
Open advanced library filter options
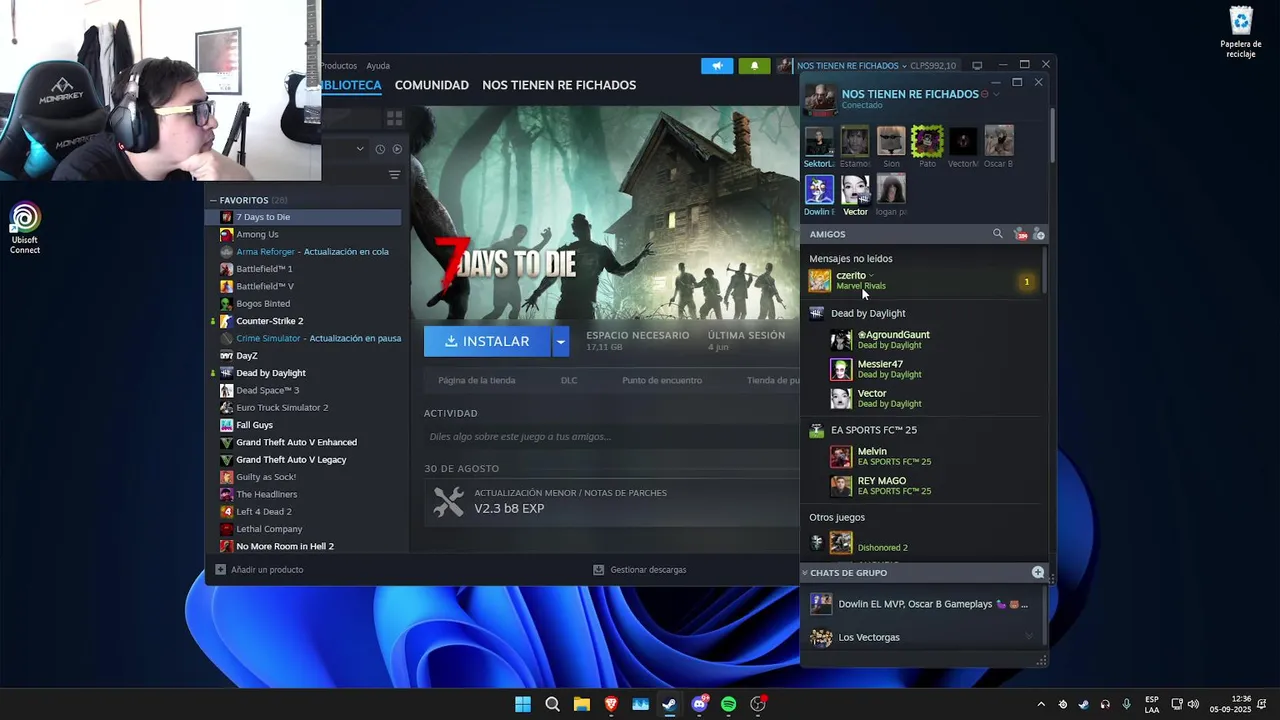(x=394, y=175)
